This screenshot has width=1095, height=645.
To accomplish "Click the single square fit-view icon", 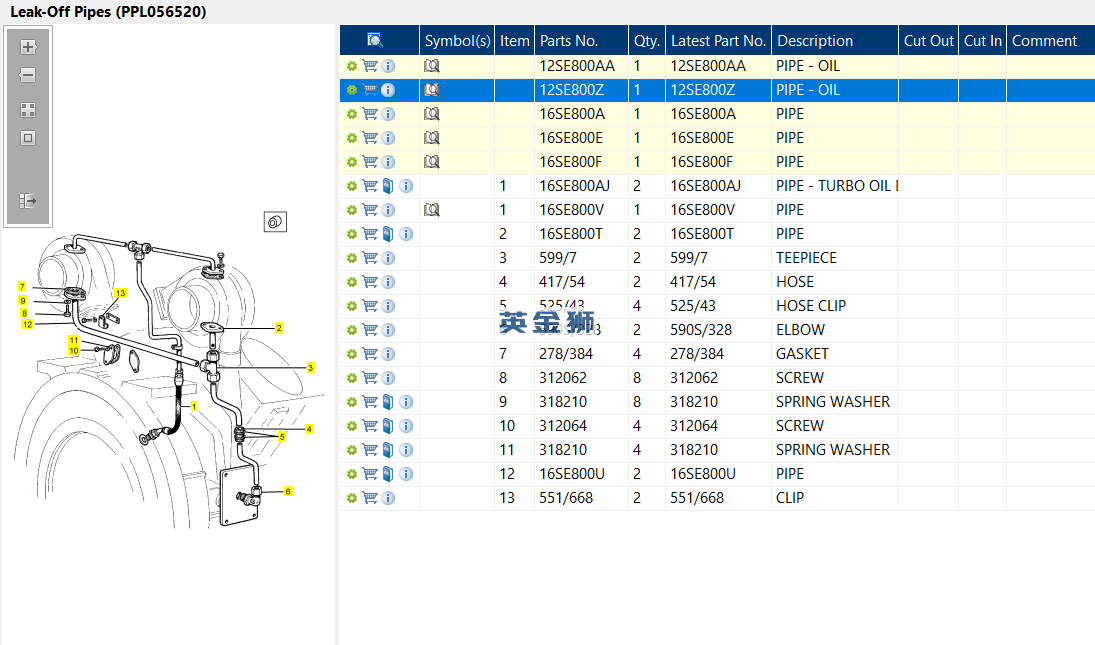I will click(x=28, y=138).
